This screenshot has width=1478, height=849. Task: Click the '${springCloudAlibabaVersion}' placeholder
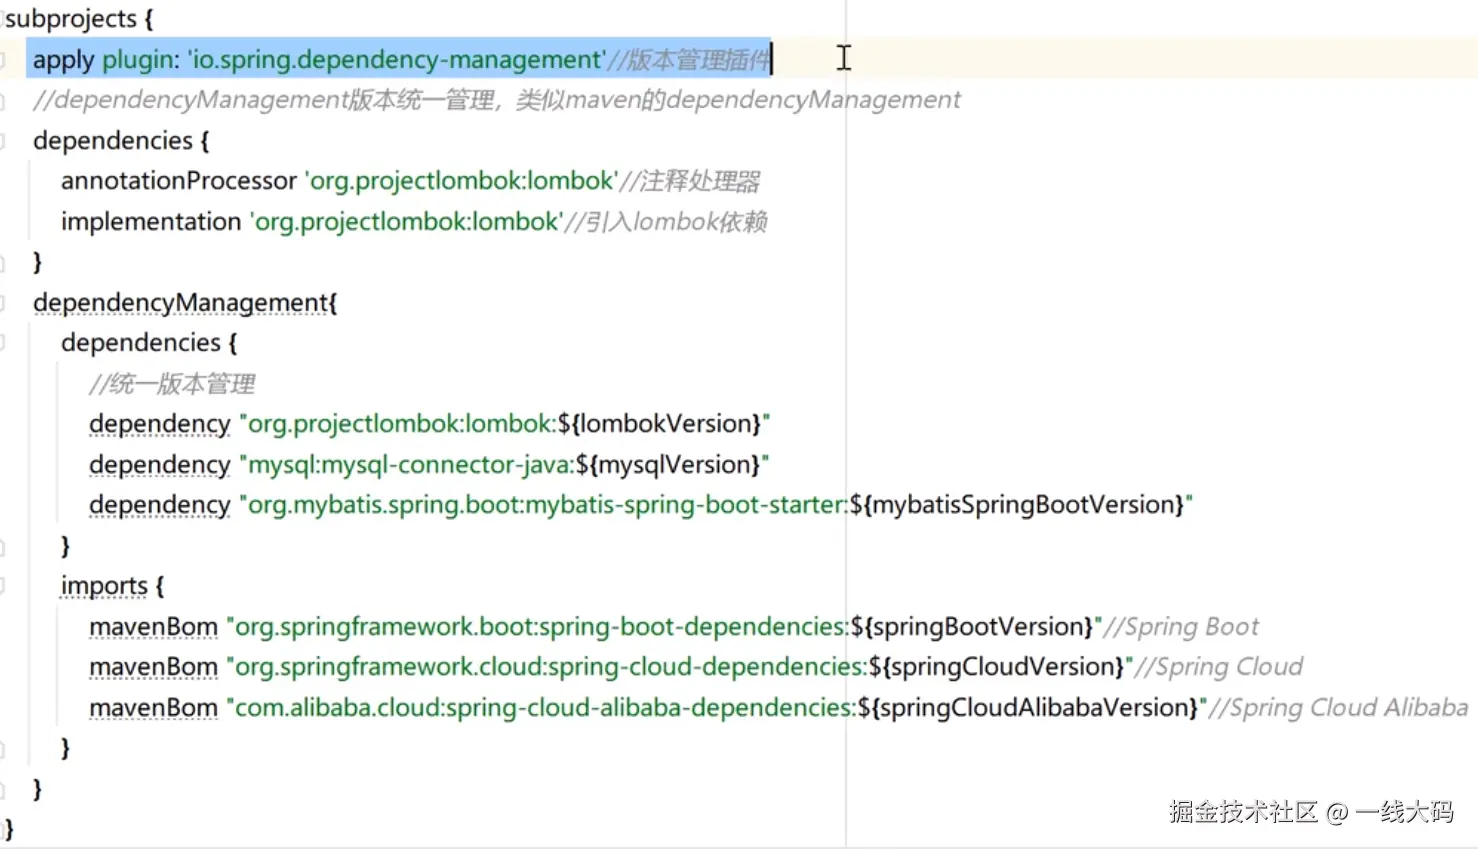coord(1028,708)
